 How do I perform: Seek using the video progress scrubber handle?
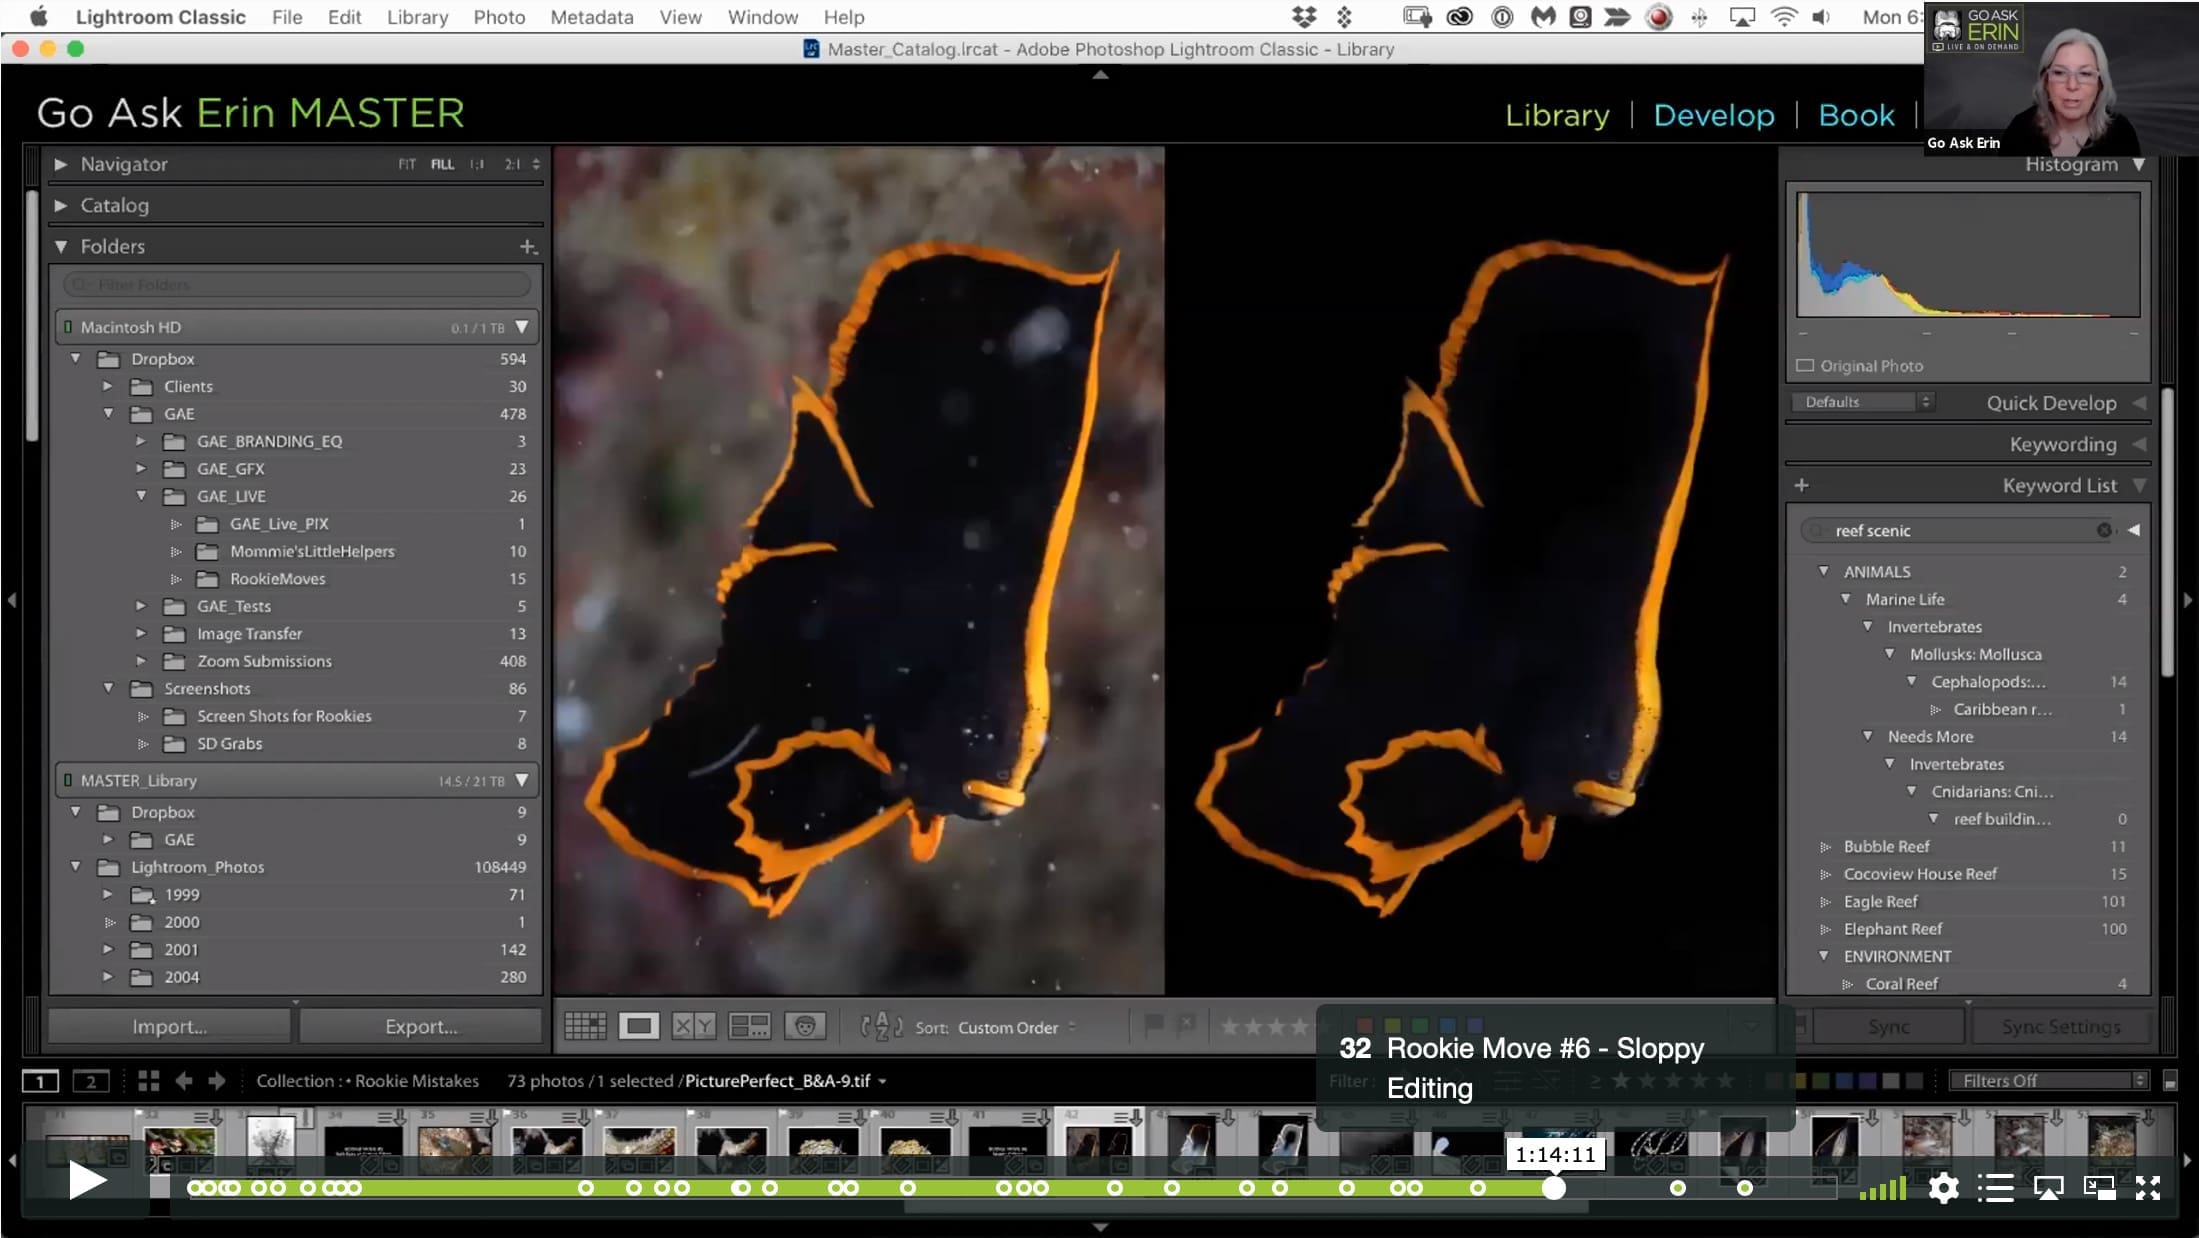[x=1553, y=1188]
